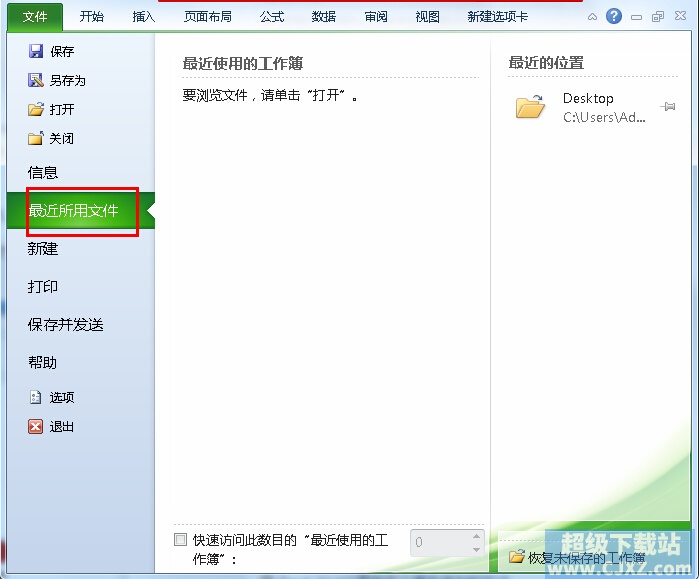Decrease the recent workbooks count spinner
This screenshot has height=579, width=700.
click(x=477, y=549)
